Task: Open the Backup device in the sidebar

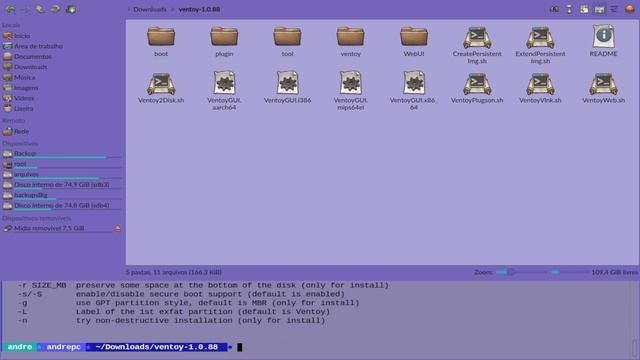Action: [x=62, y=153]
